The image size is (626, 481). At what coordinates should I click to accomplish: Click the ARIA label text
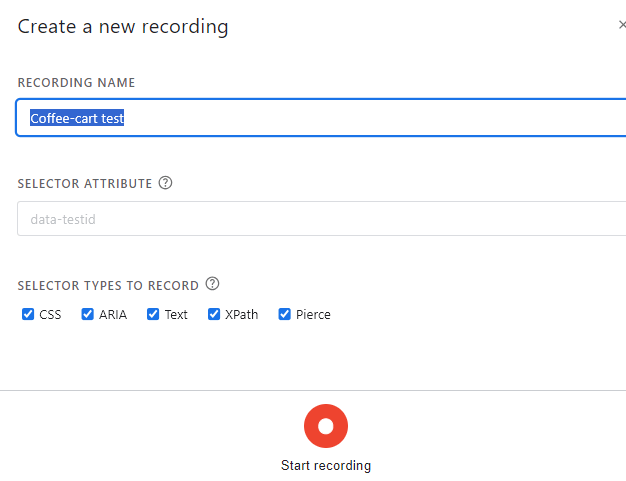coord(113,315)
